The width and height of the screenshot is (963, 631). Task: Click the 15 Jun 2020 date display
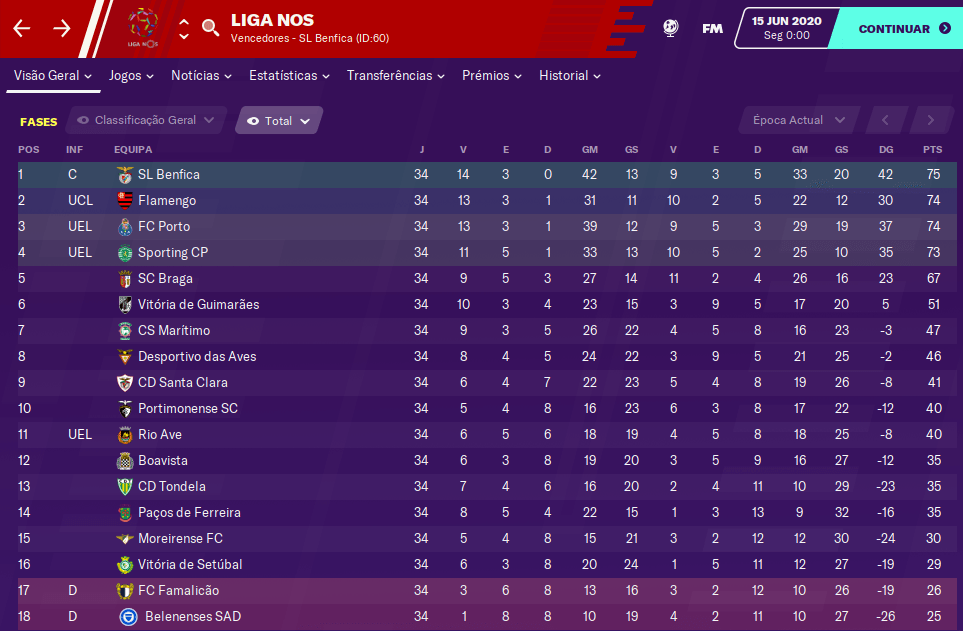click(786, 28)
